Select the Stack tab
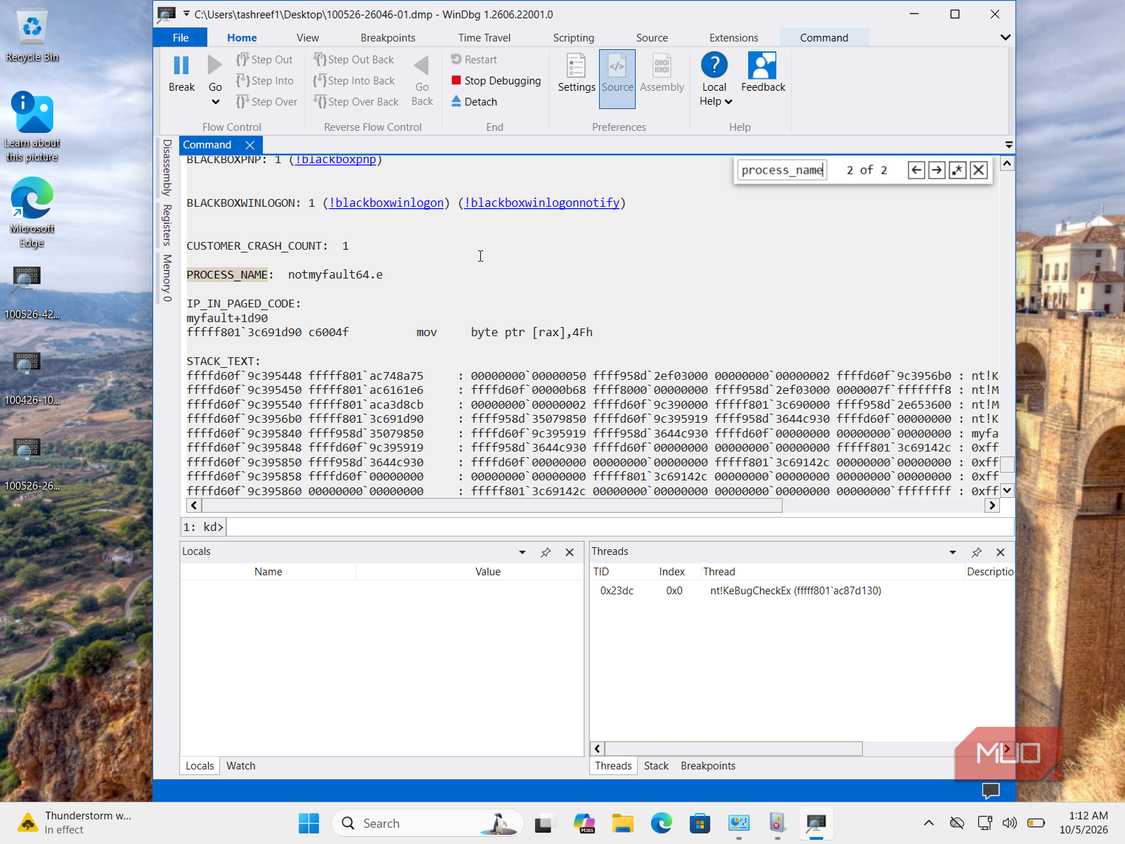Image resolution: width=1125 pixels, height=844 pixels. [x=656, y=766]
